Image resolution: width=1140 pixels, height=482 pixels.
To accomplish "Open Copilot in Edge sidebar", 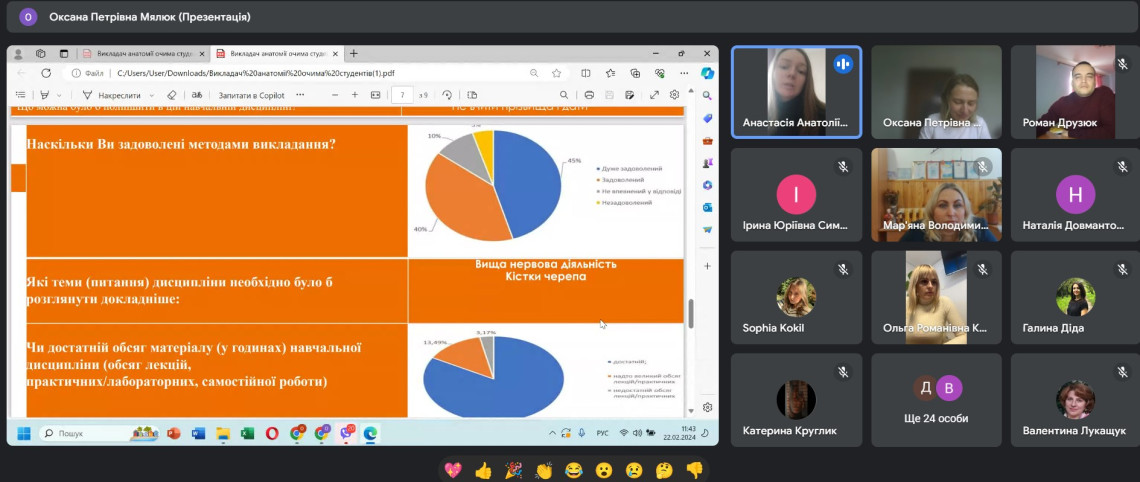I will [707, 73].
